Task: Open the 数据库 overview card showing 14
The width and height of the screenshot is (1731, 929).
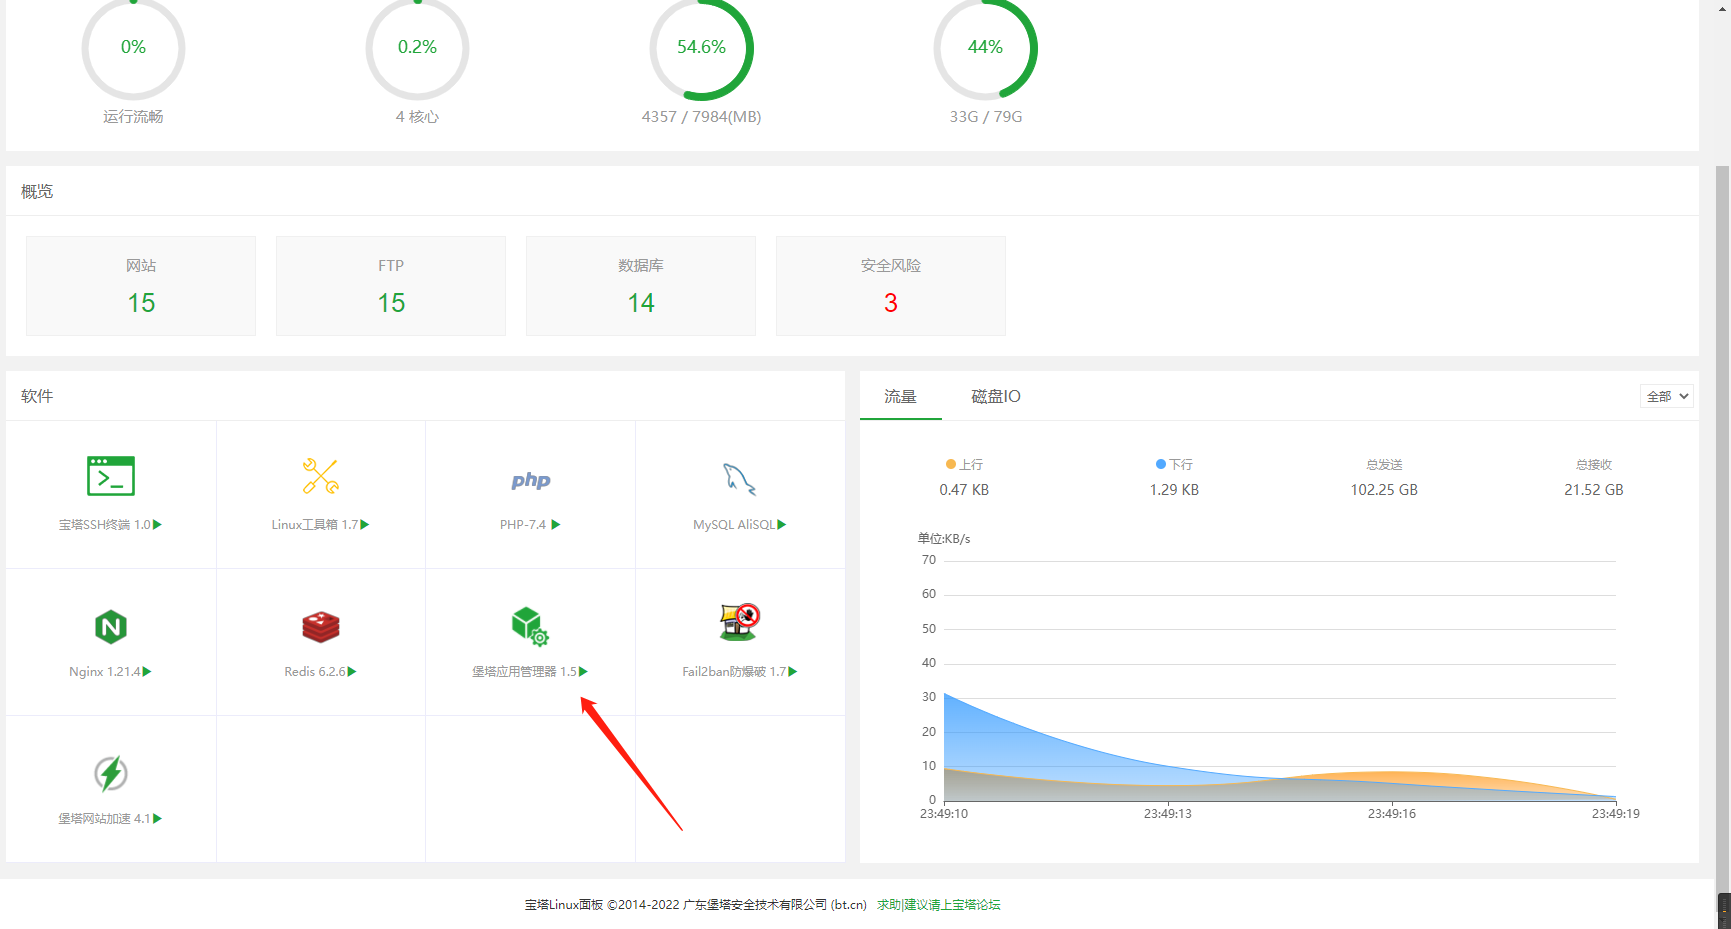Action: (641, 286)
